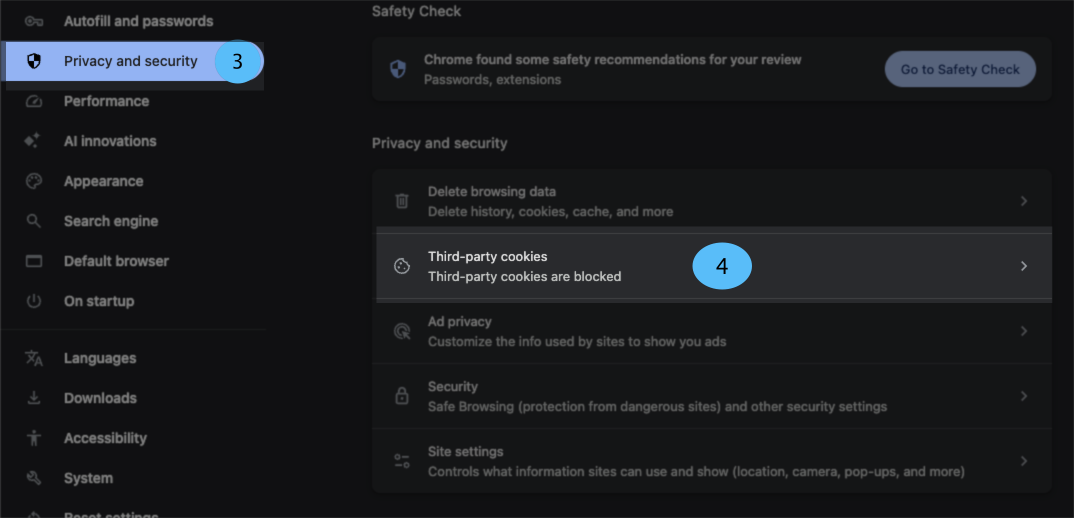
Task: Click the Go to Safety Check button
Action: click(x=960, y=69)
